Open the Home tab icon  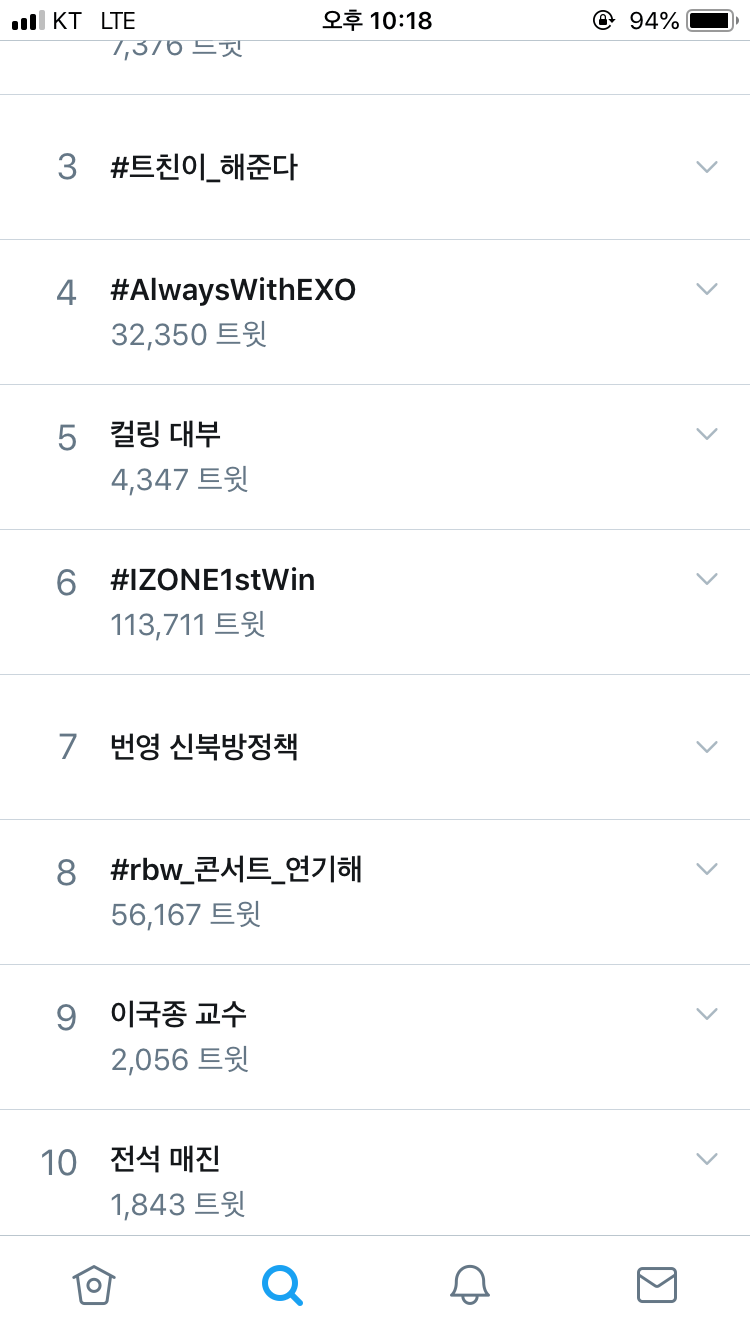click(x=94, y=1284)
